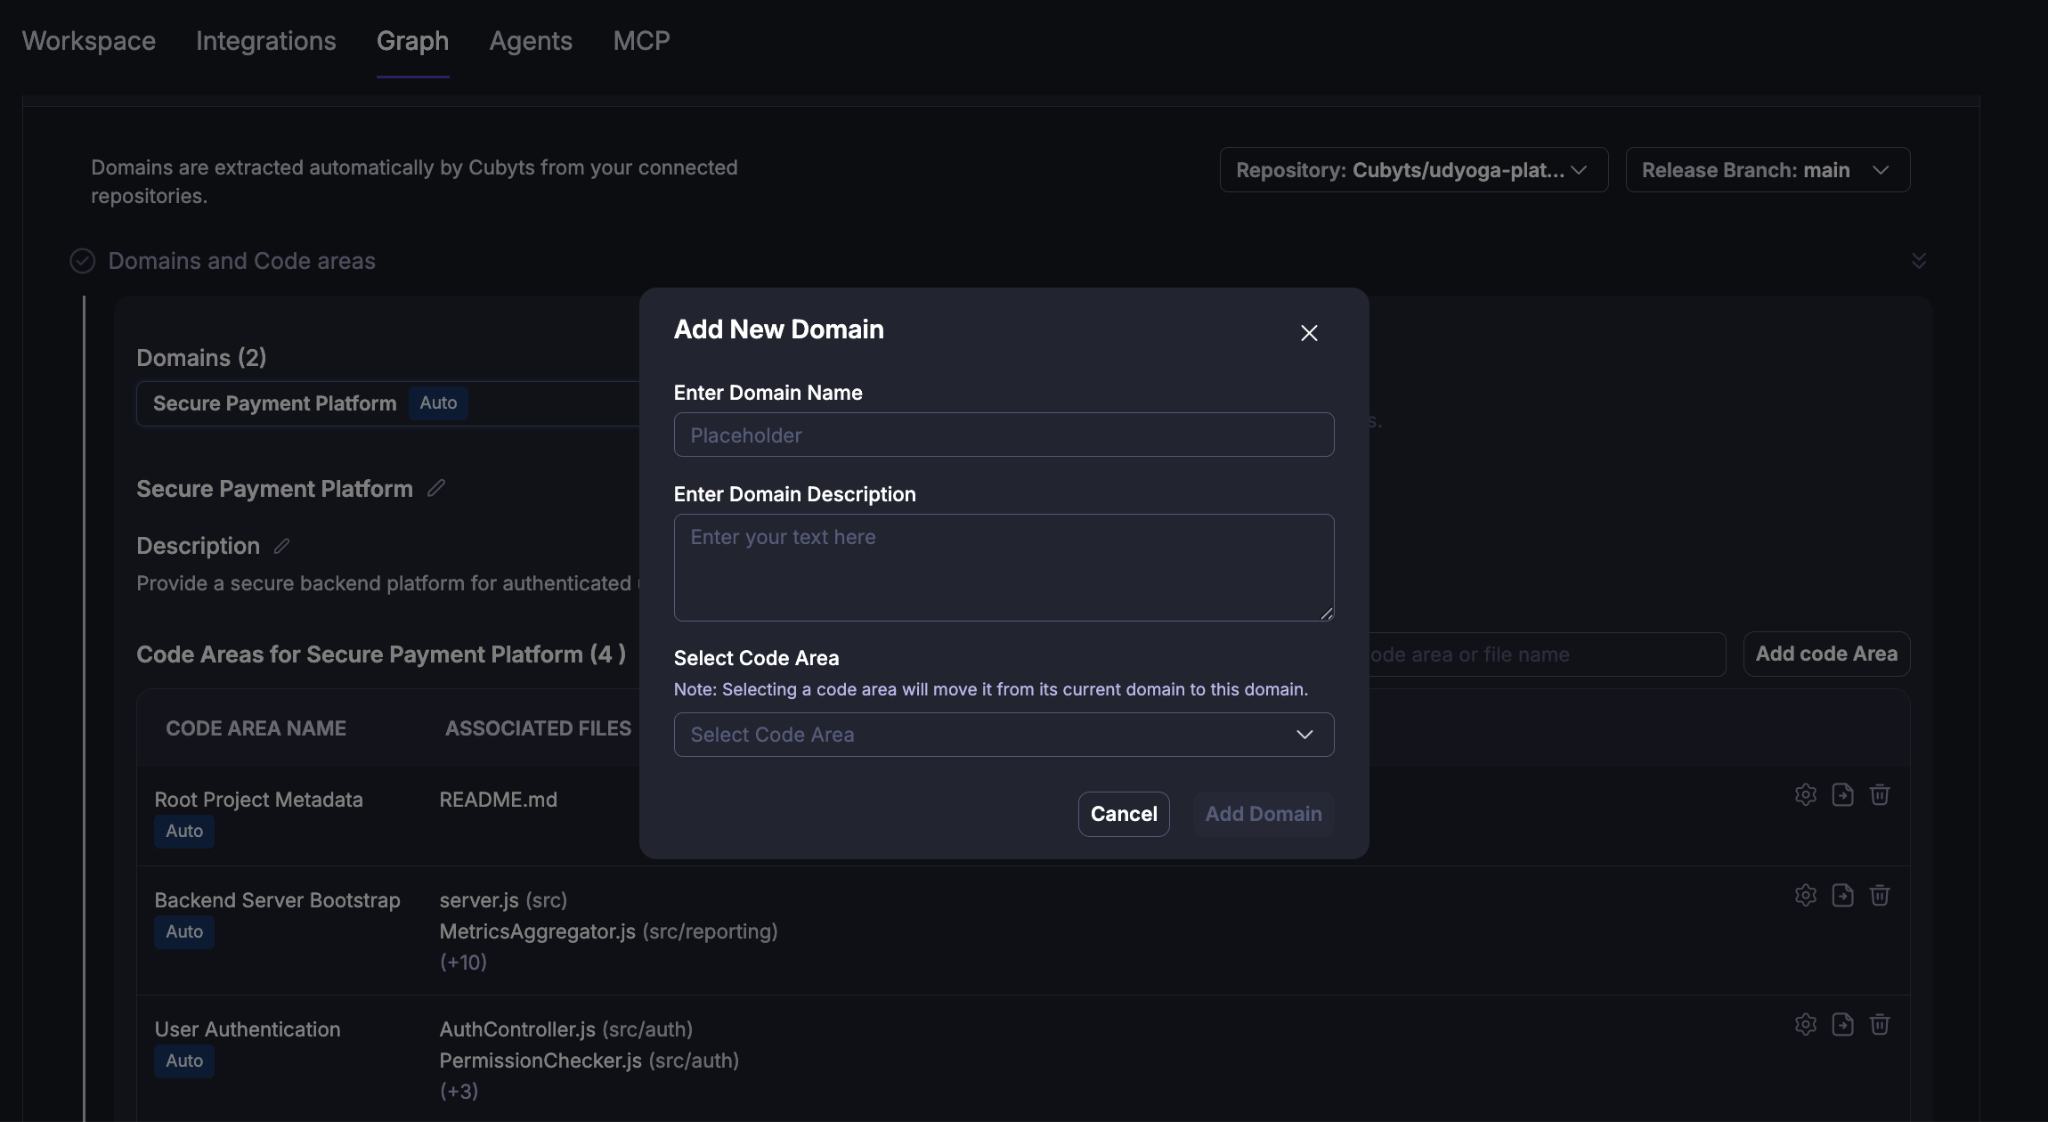Open the Select Code Area dropdown

click(x=1003, y=734)
